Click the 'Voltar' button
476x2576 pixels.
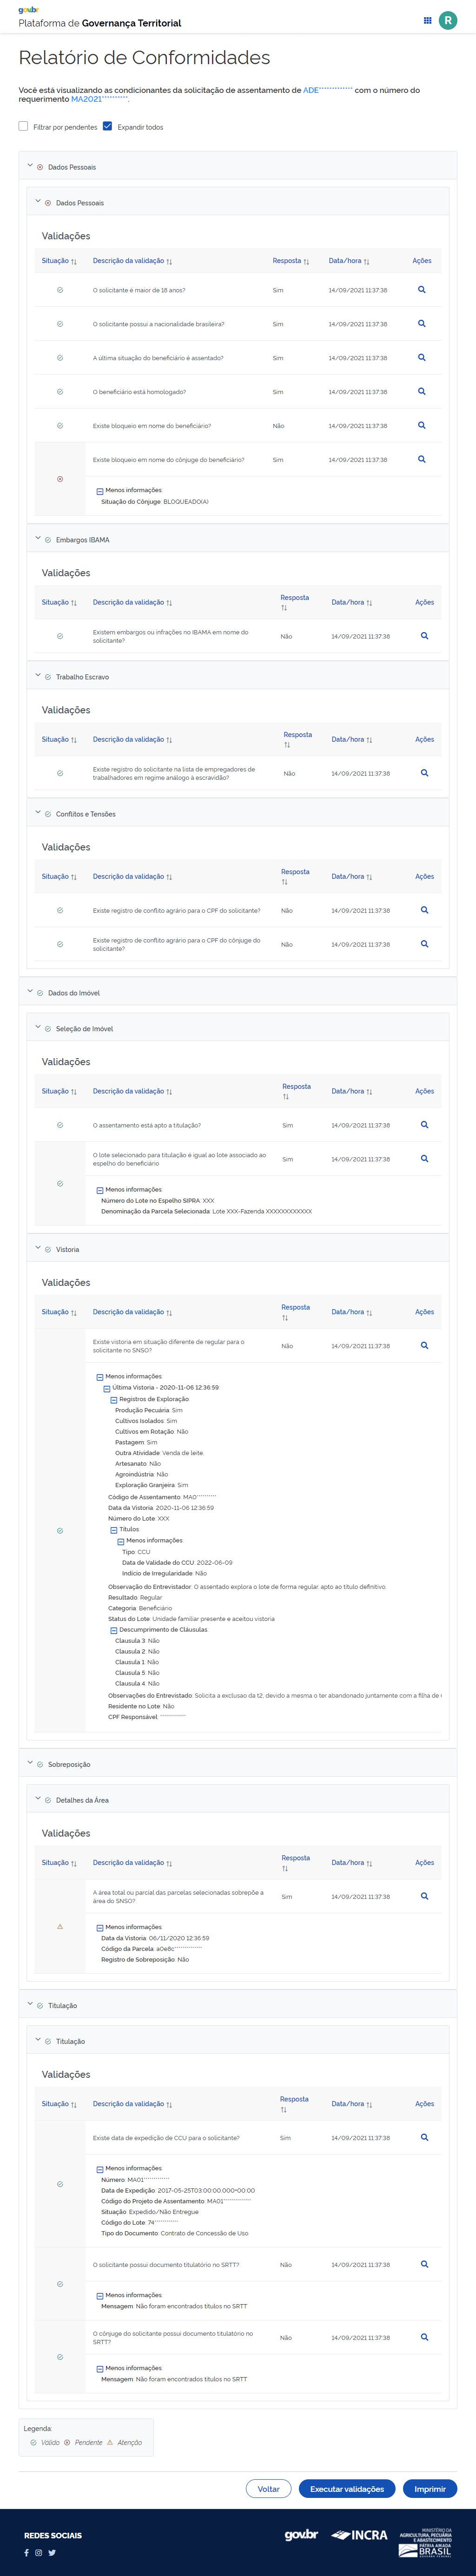point(268,2489)
